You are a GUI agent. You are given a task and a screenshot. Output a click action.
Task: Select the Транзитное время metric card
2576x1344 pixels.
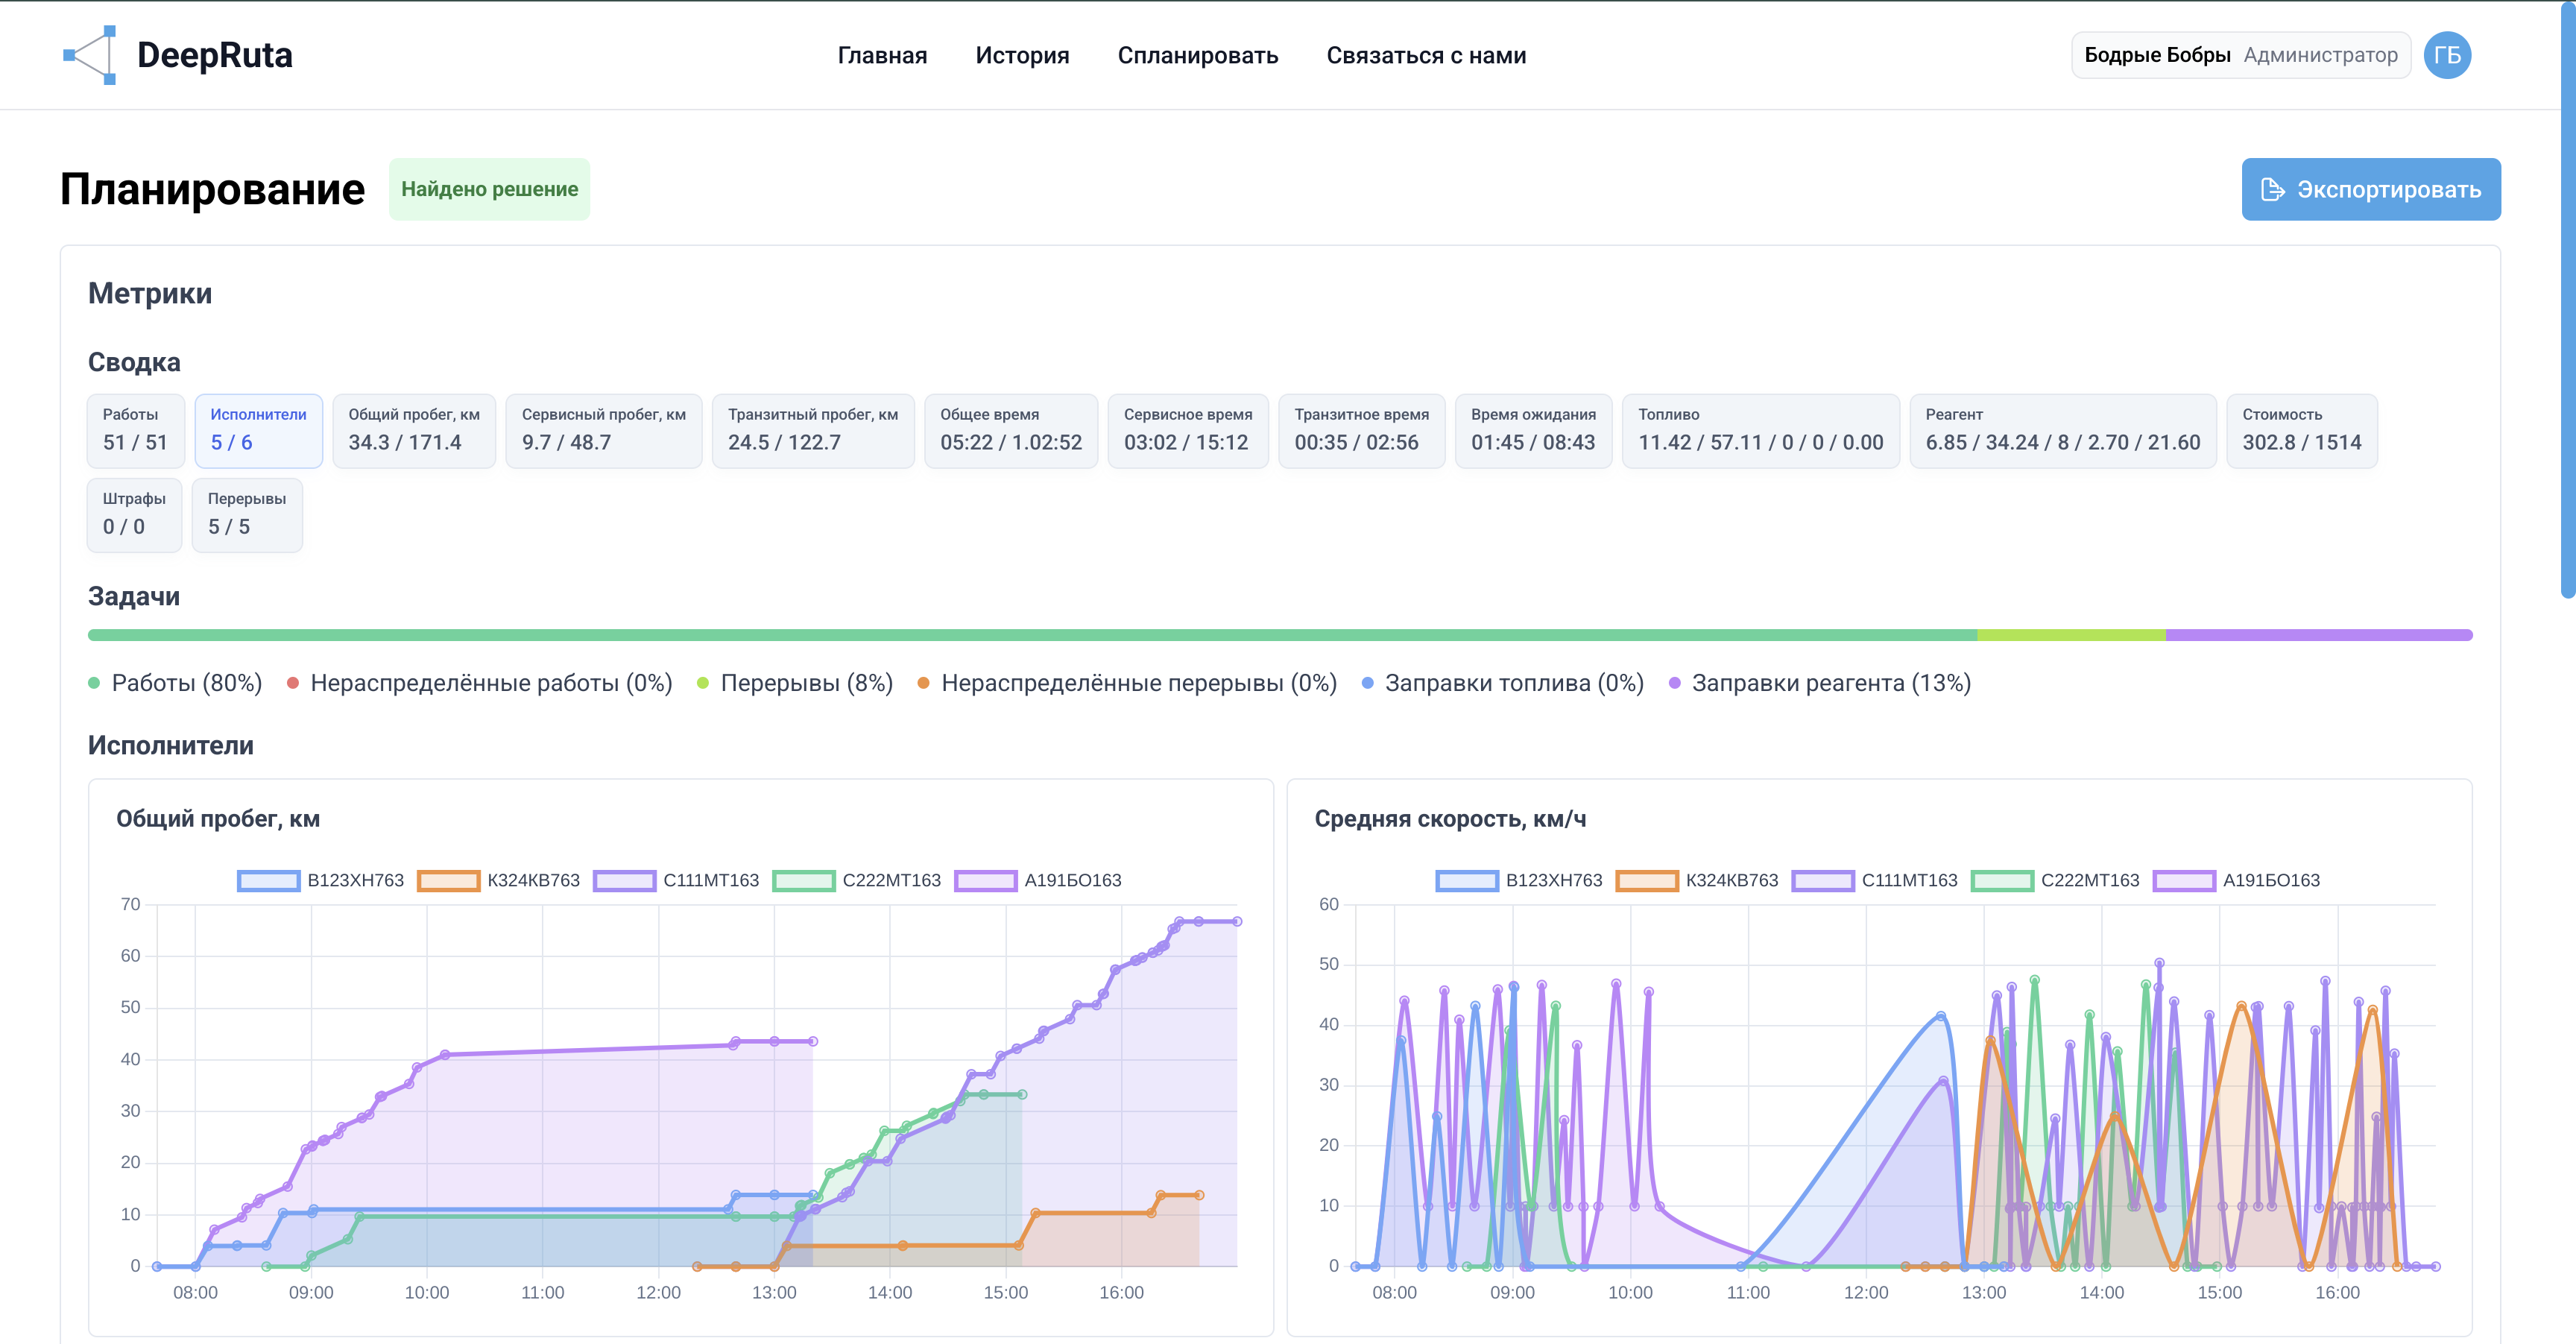coord(1362,430)
